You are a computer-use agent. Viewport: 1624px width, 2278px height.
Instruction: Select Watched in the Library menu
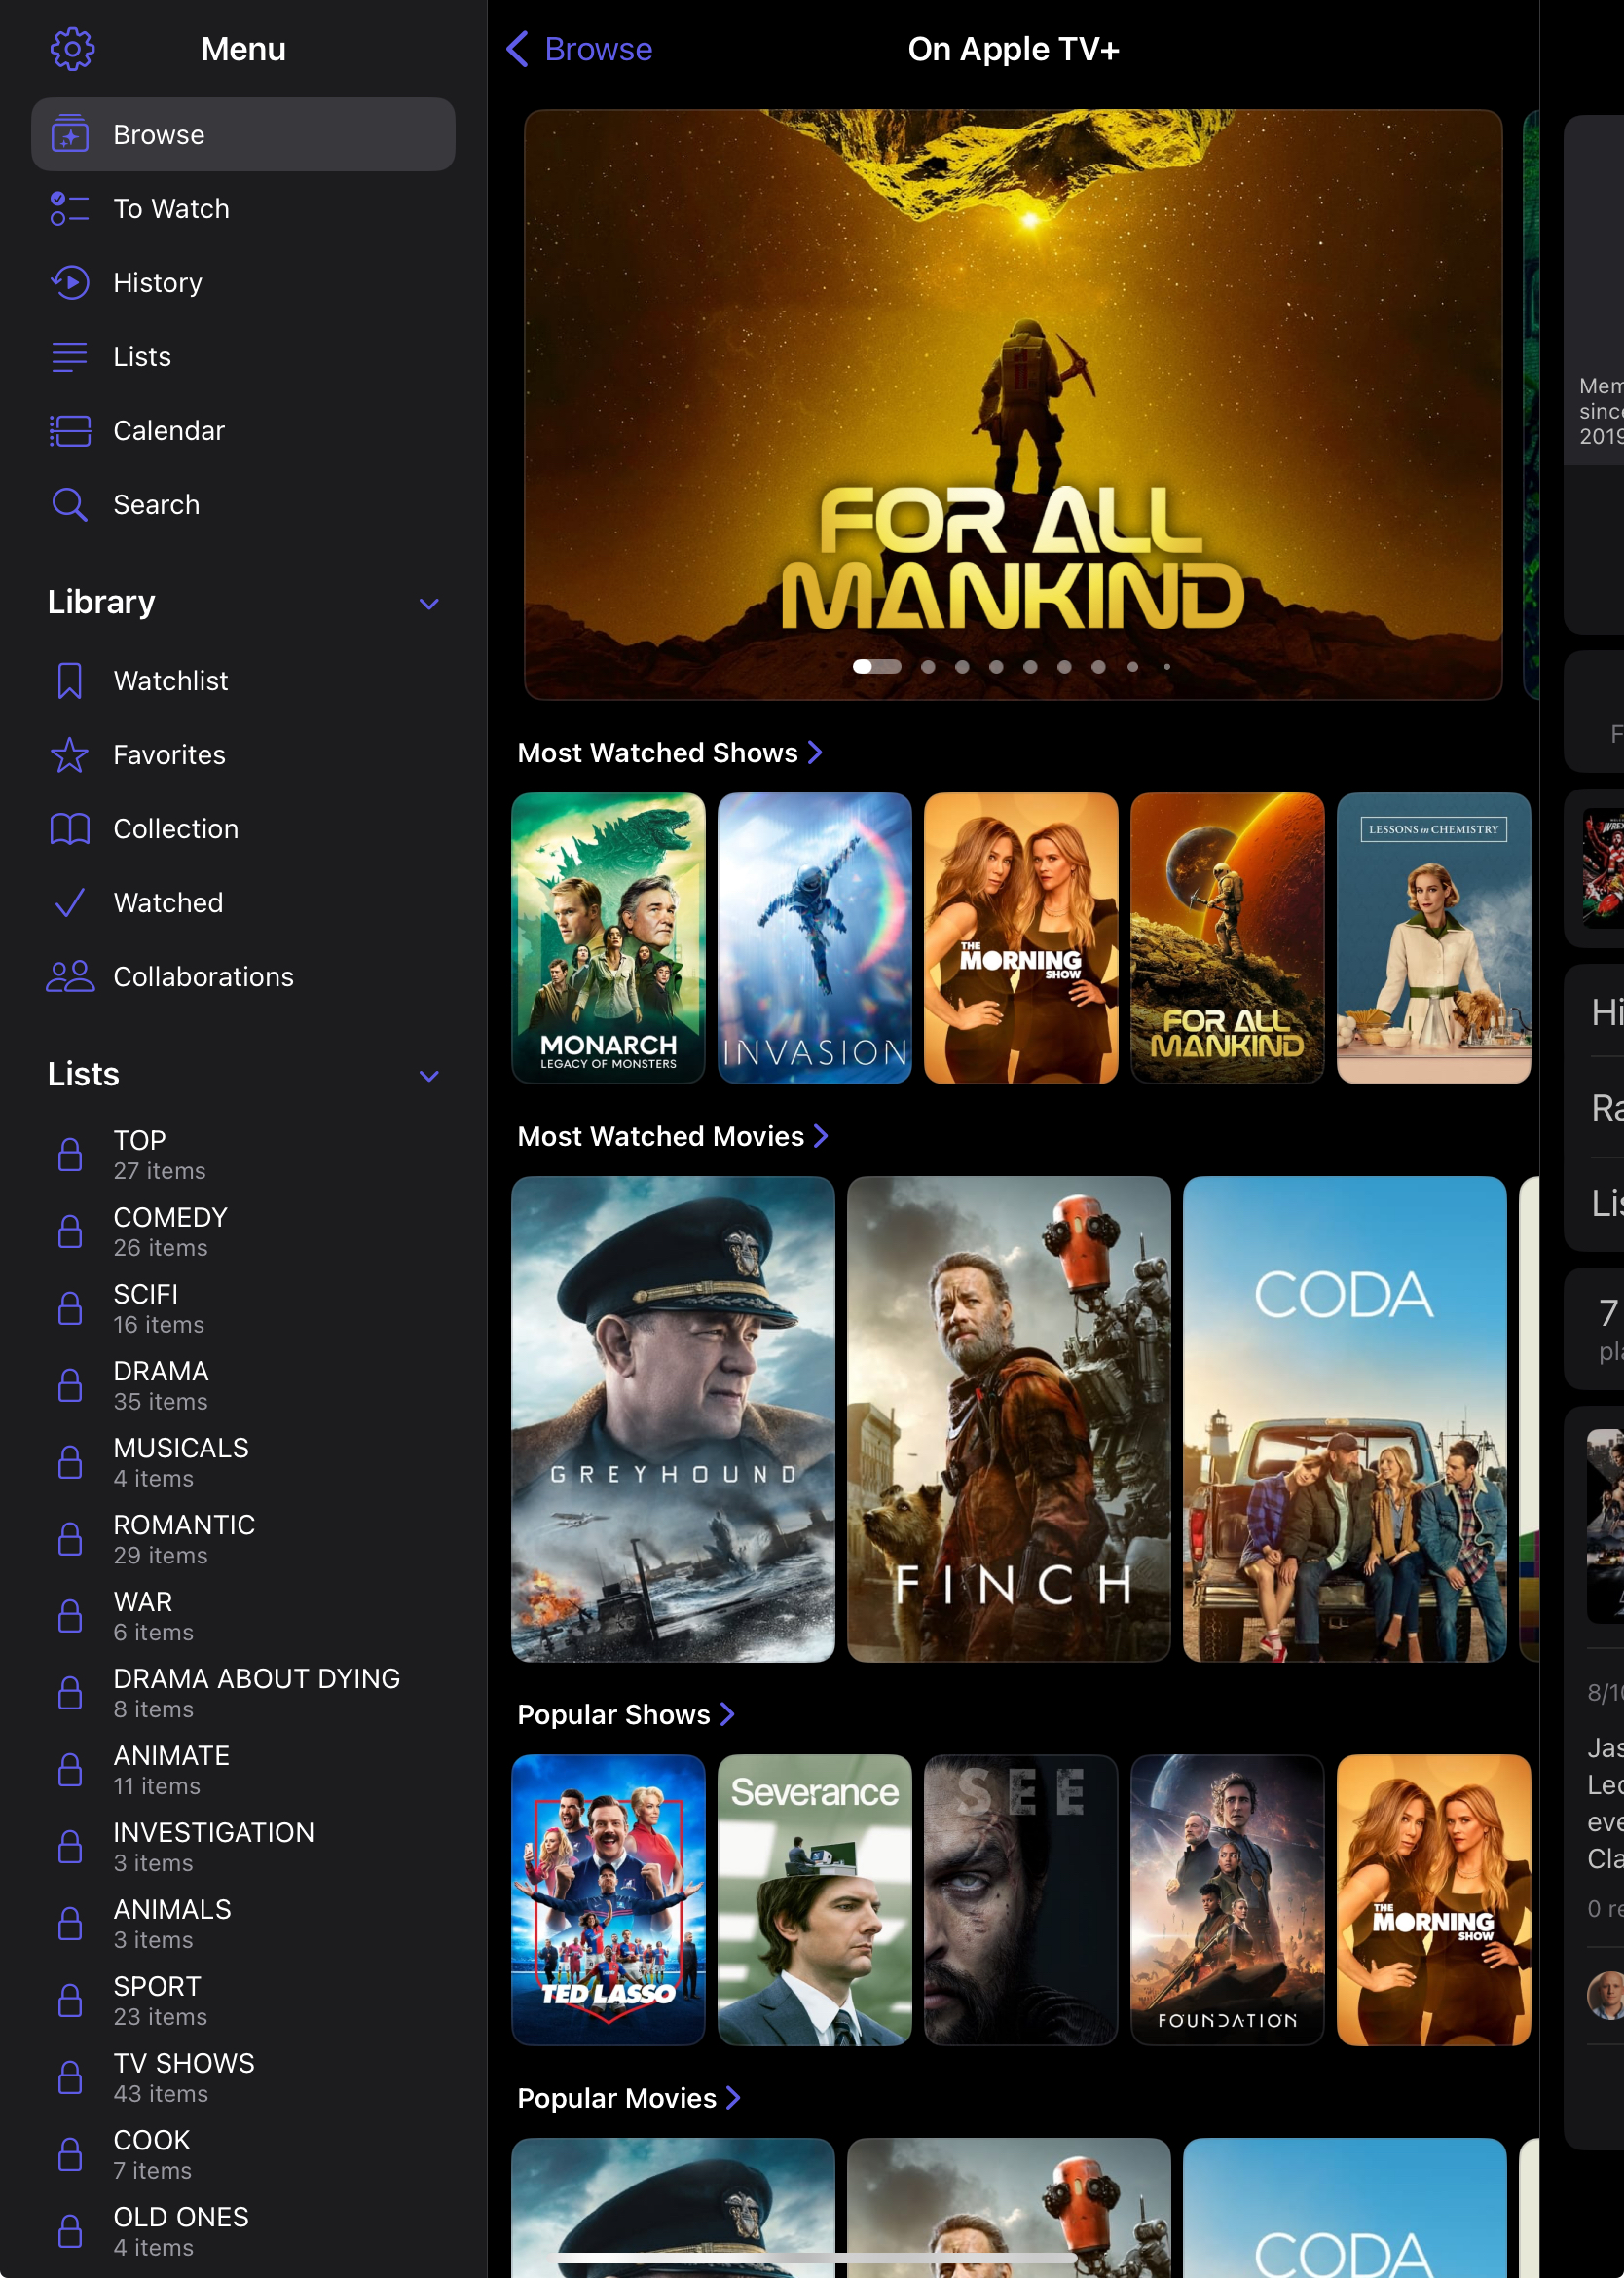pos(168,903)
